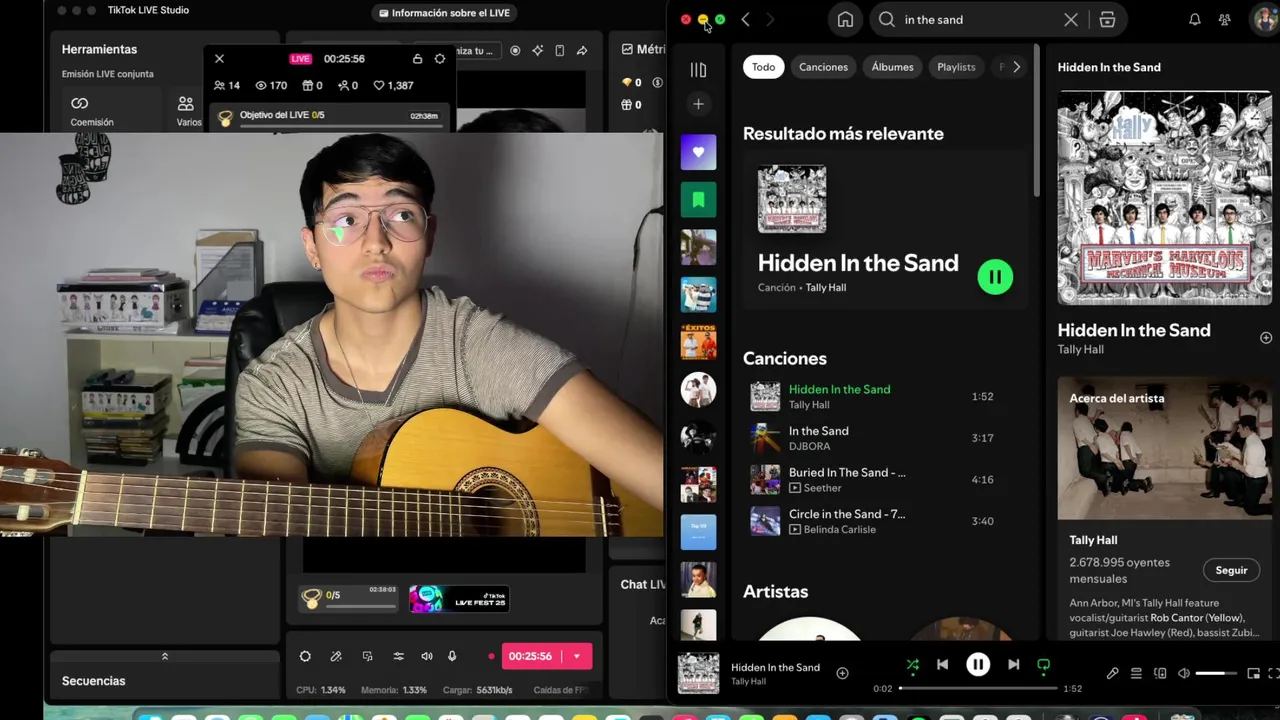The height and width of the screenshot is (720, 1280).
Task: Open Connect to a device icon
Action: tap(1160, 674)
